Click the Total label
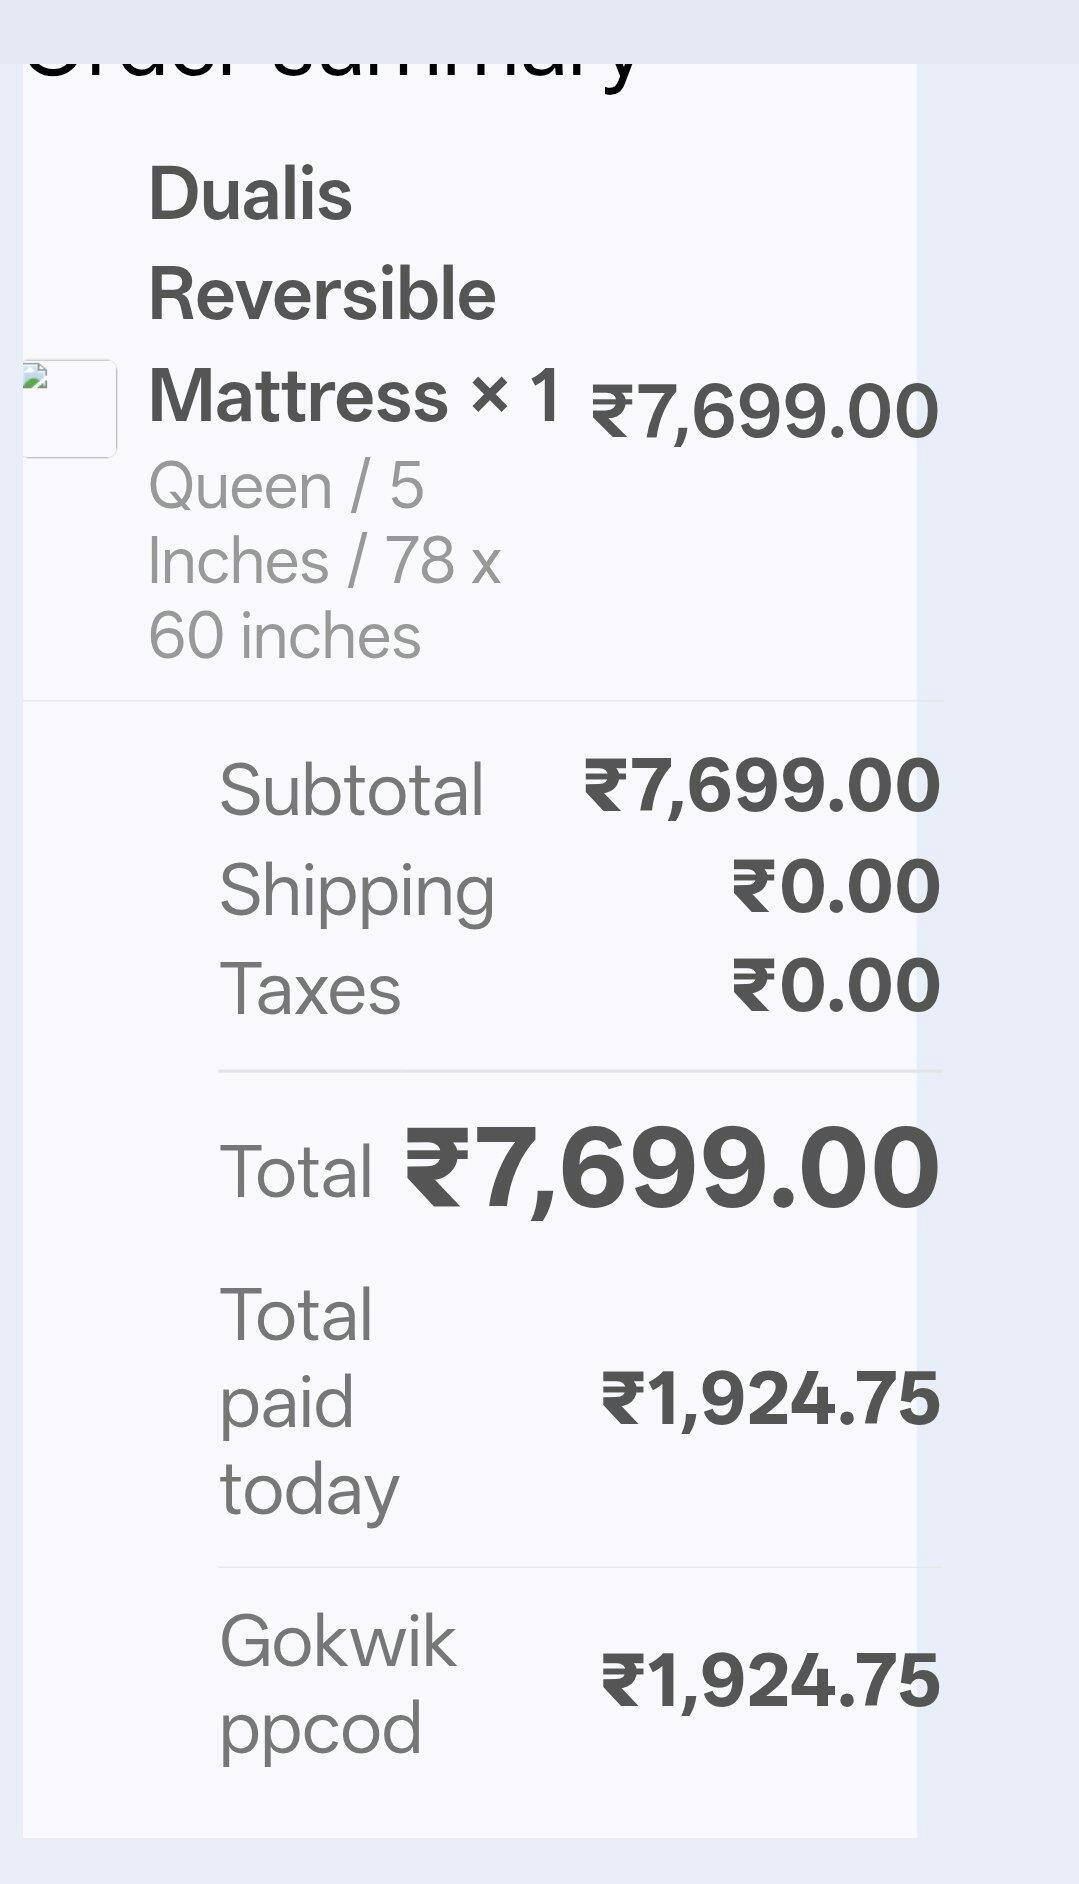The height and width of the screenshot is (1884, 1079). coord(296,1171)
